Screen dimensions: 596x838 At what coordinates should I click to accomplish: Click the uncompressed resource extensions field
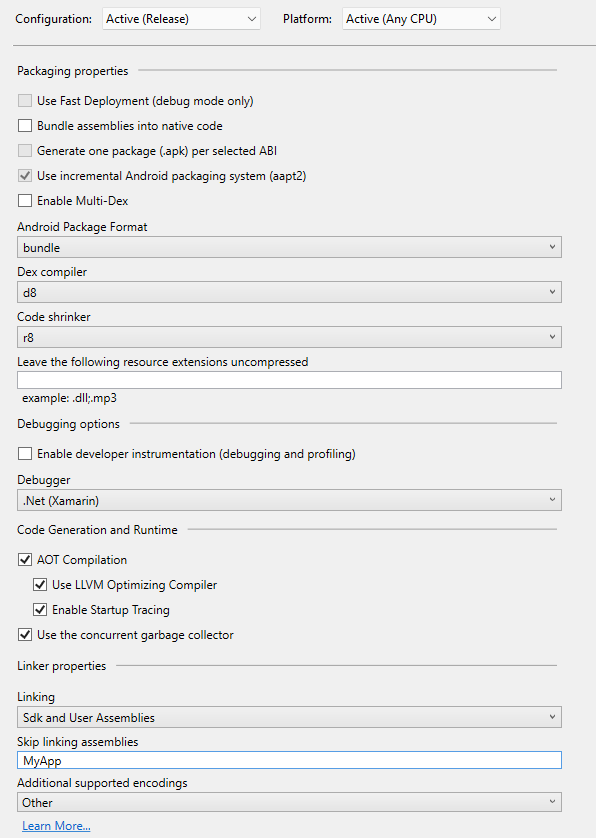(289, 380)
